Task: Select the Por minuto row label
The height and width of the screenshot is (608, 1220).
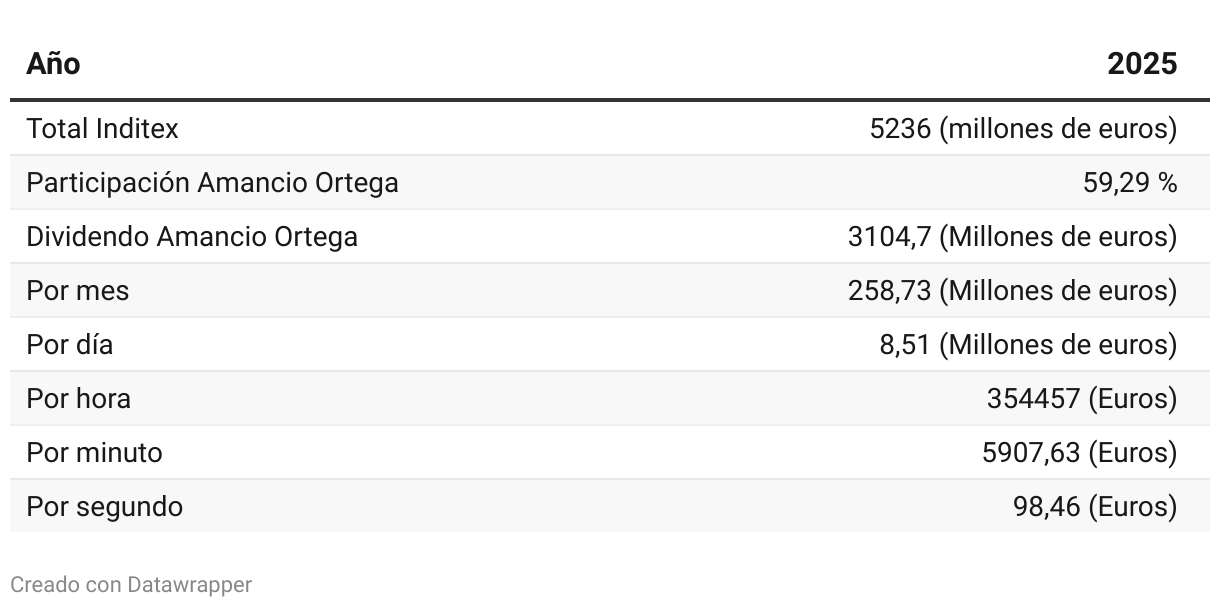Action: 95,453
